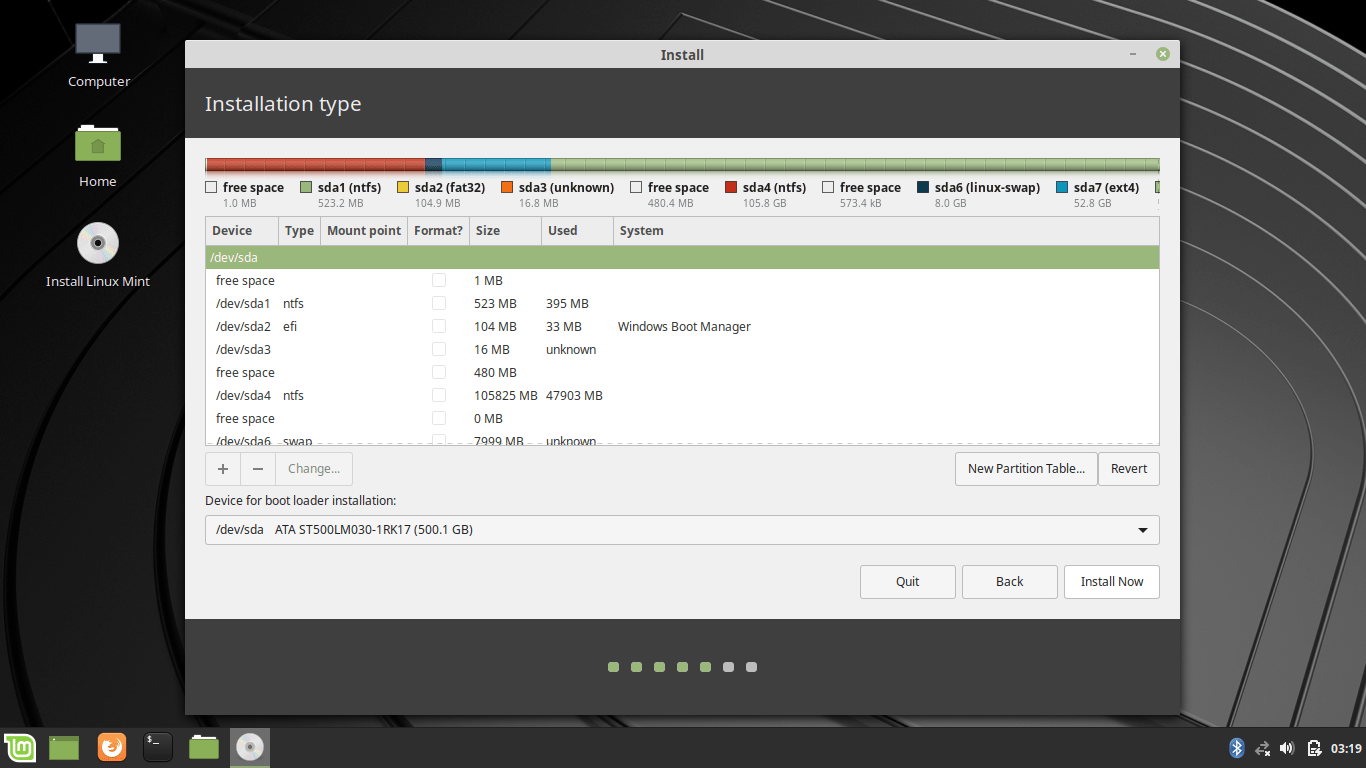
Task: Click the 395 MB used value
Action: (567, 303)
